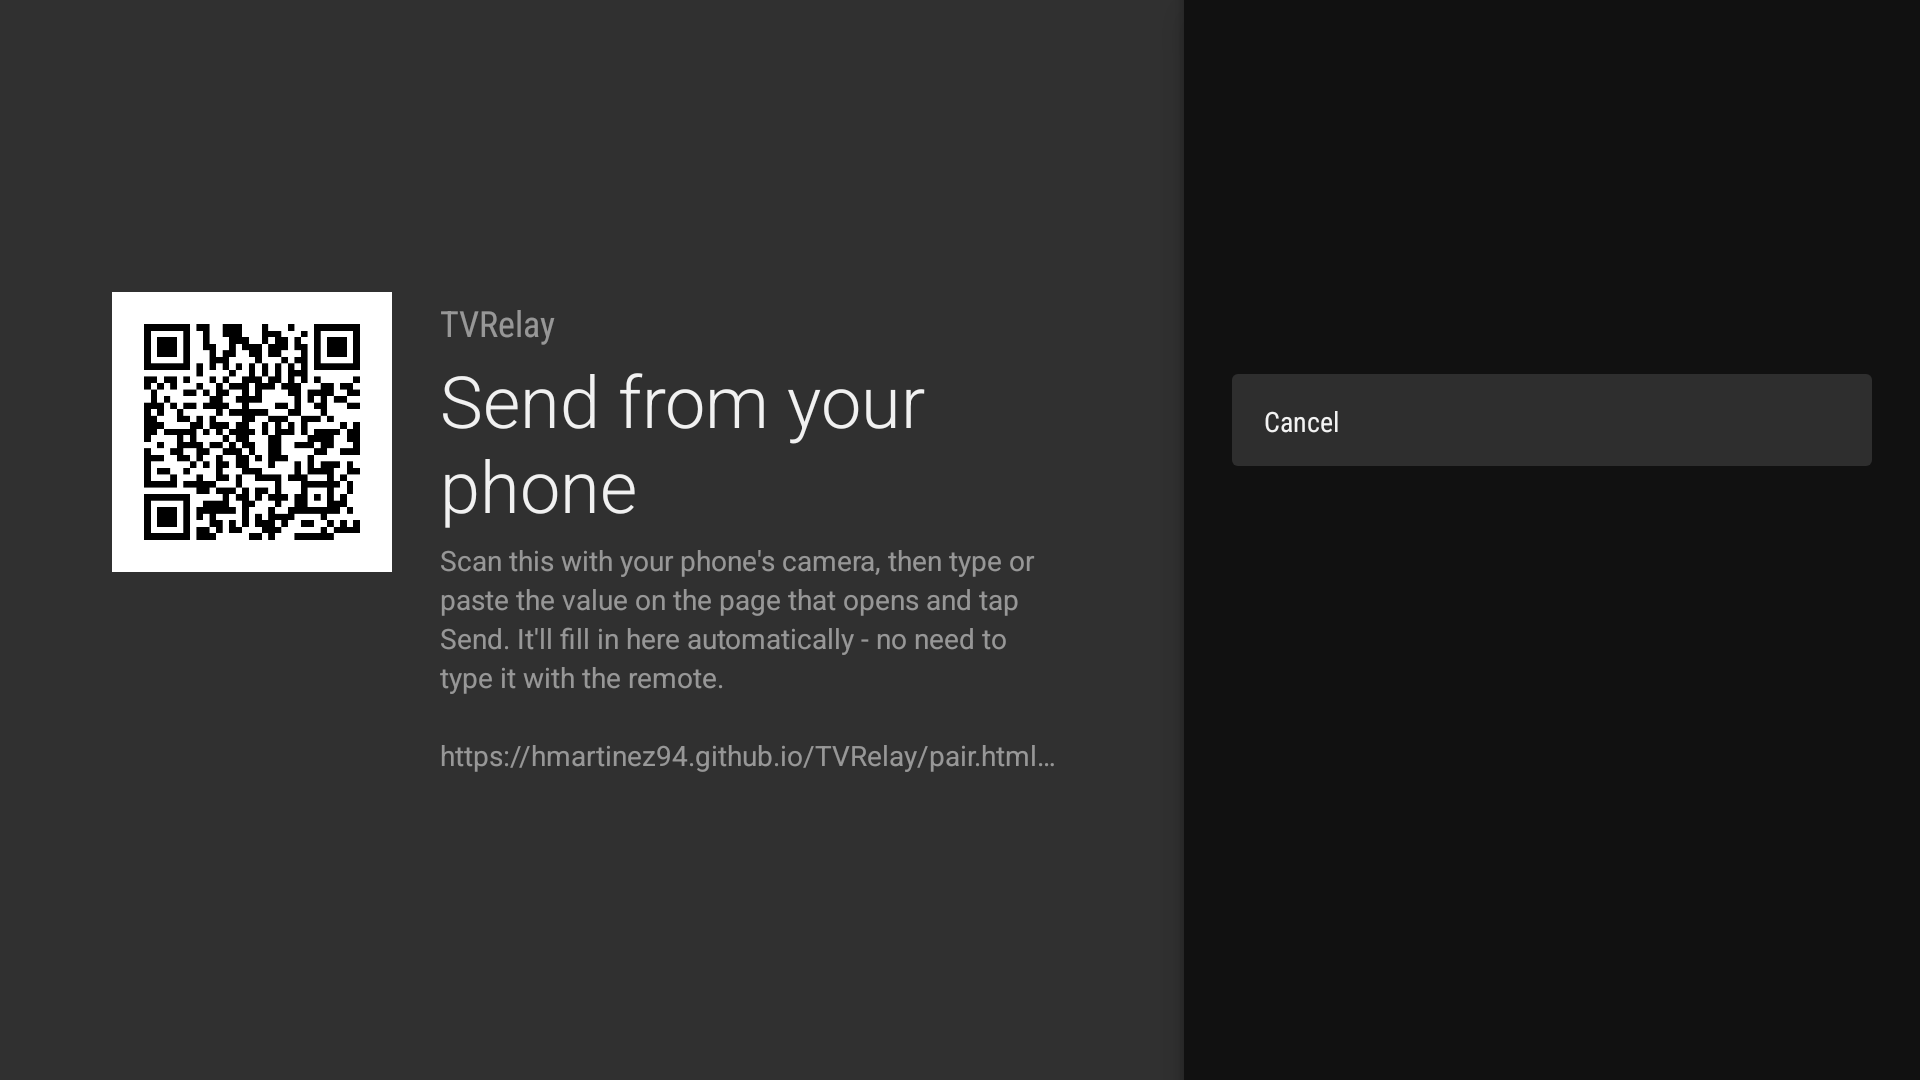Viewport: 1920px width, 1080px height.
Task: Click the QR code image
Action: (252, 432)
